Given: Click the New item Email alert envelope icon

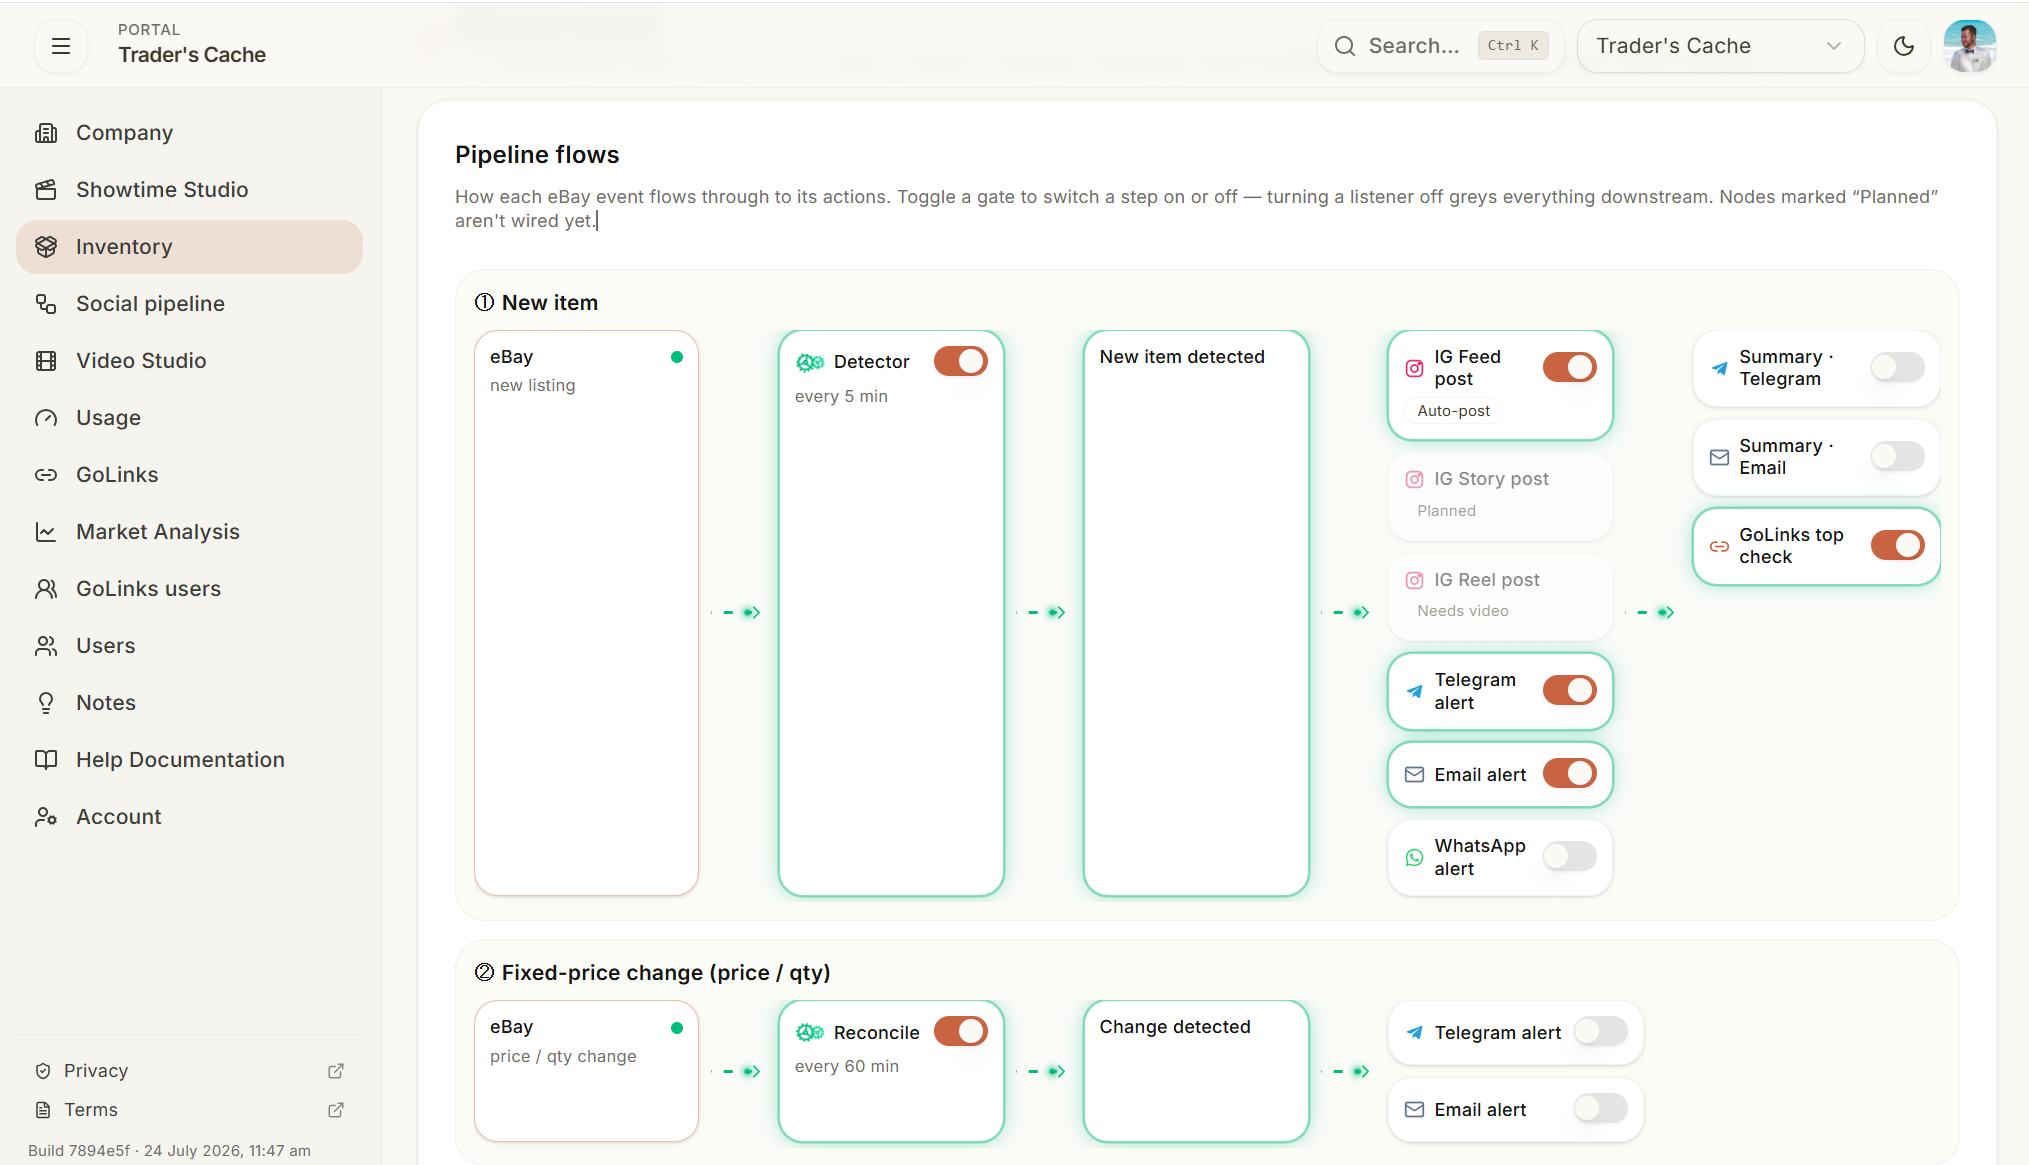Looking at the screenshot, I should click(1415, 774).
